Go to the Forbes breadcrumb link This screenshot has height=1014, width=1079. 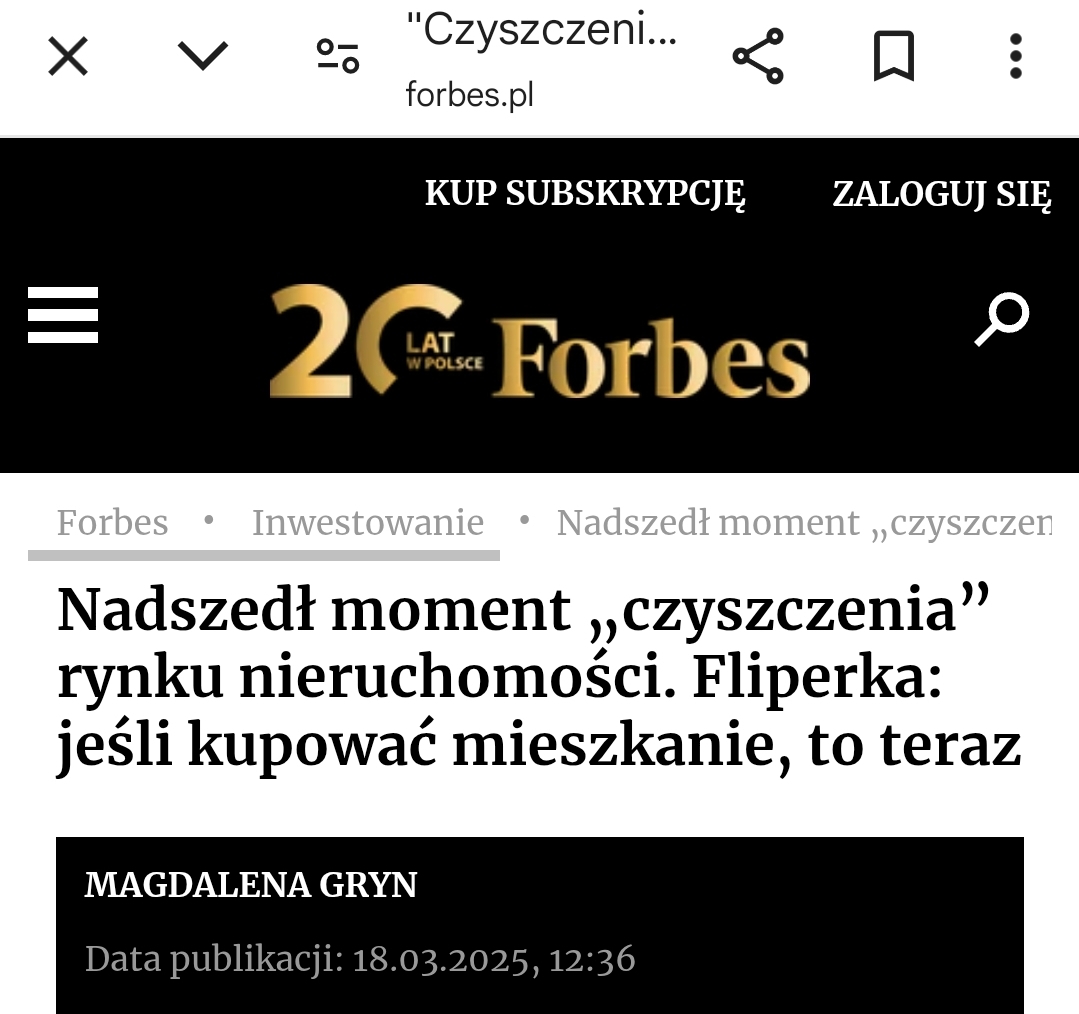click(112, 522)
